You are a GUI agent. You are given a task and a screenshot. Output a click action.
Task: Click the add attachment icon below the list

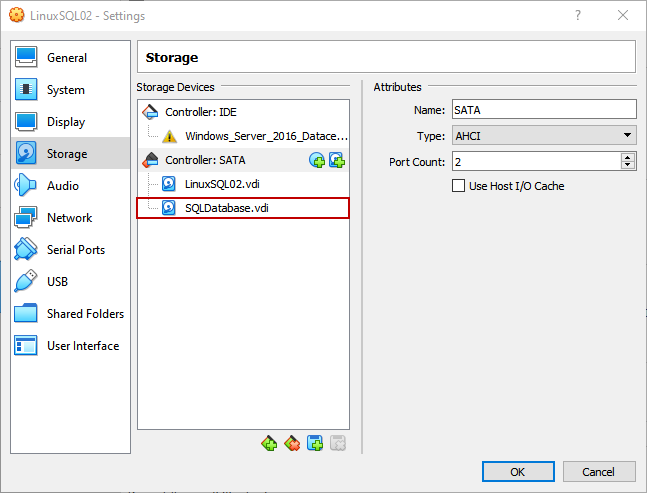[315, 443]
